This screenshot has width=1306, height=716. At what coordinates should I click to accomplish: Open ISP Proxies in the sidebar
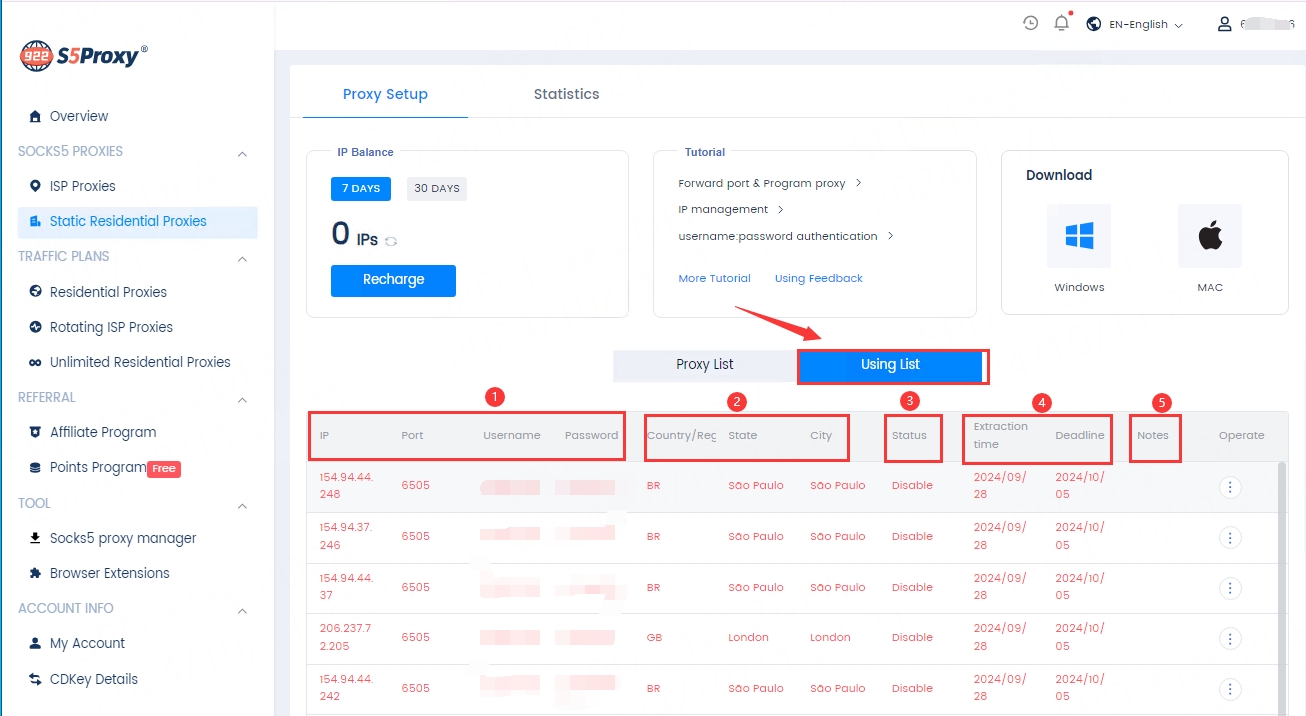[x=82, y=186]
